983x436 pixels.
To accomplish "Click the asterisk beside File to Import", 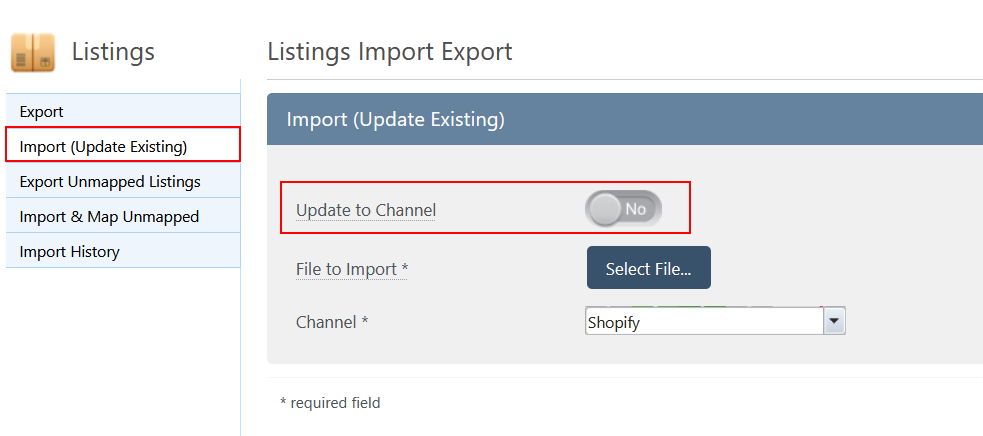I will (405, 267).
